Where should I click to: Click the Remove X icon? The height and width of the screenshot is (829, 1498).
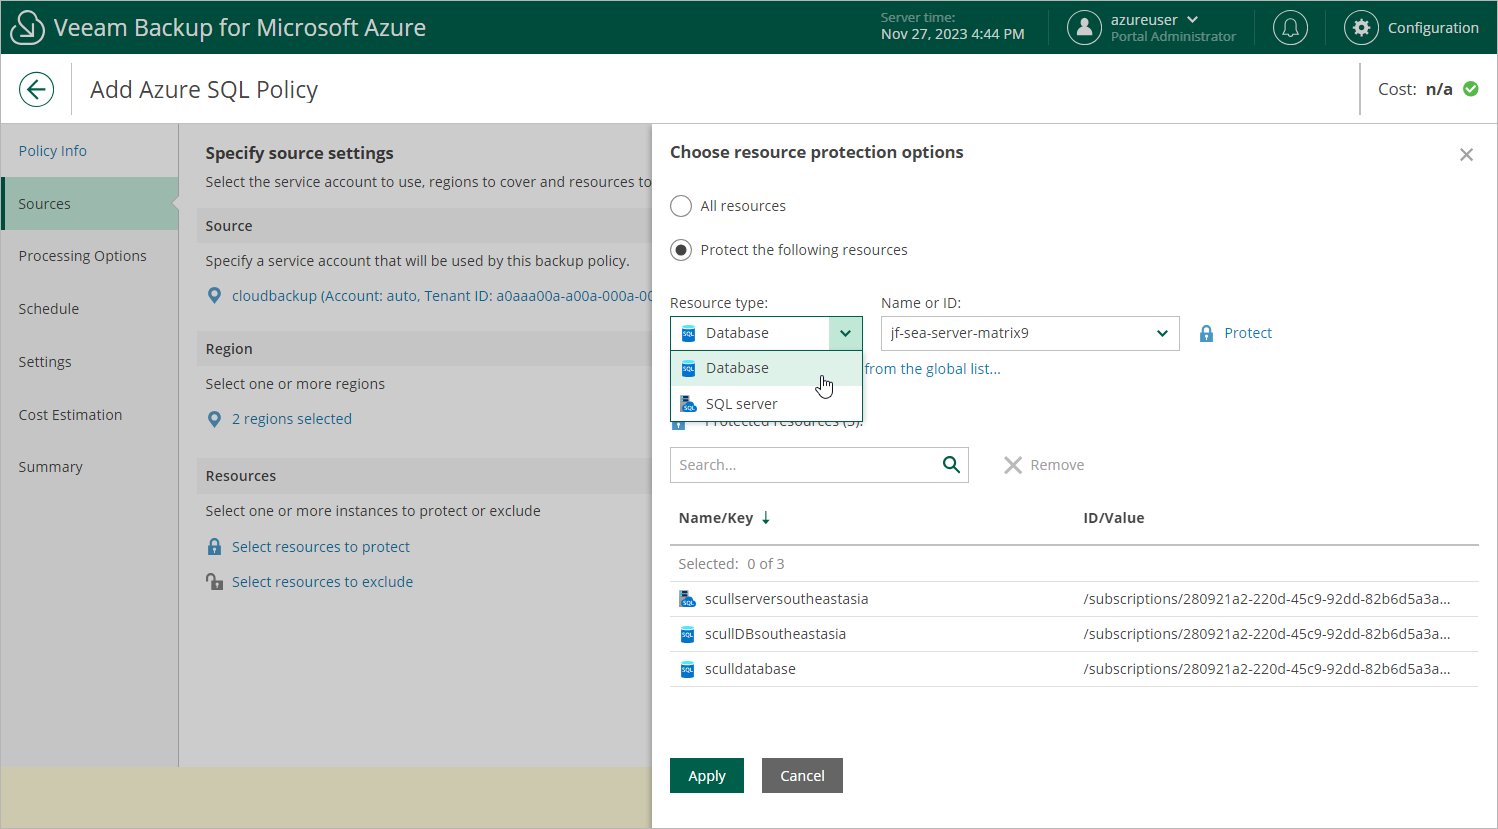(x=1013, y=465)
